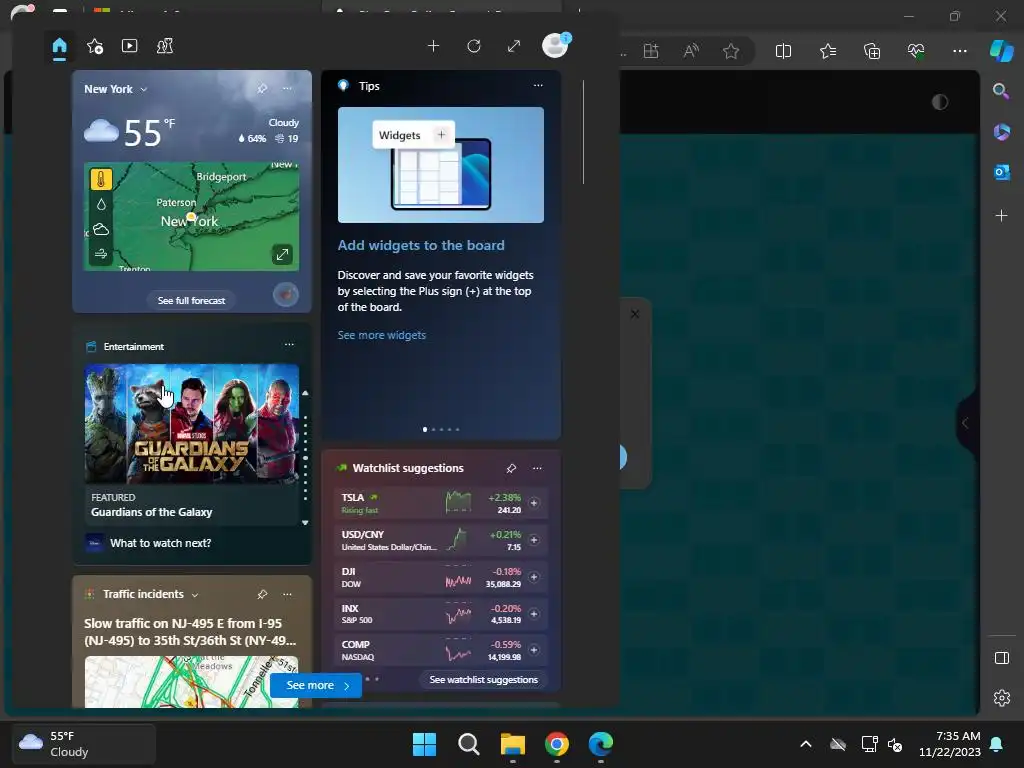Open Edge sidebar search icon

click(x=1001, y=91)
